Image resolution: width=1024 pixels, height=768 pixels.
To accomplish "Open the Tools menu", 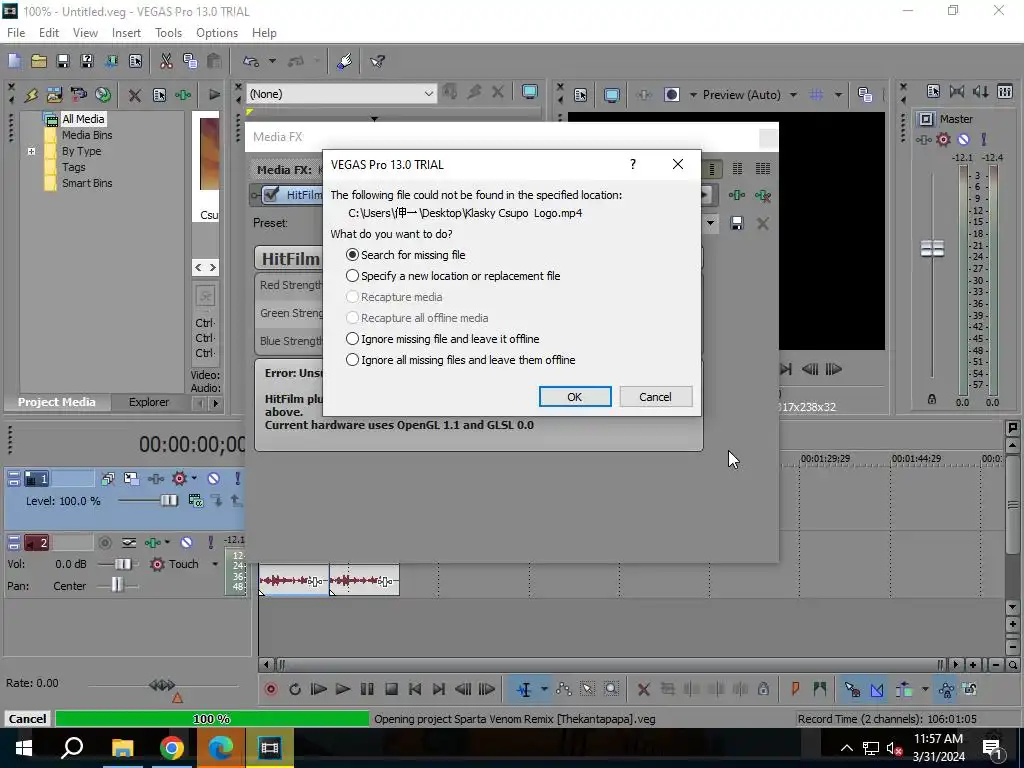I will pyautogui.click(x=168, y=33).
